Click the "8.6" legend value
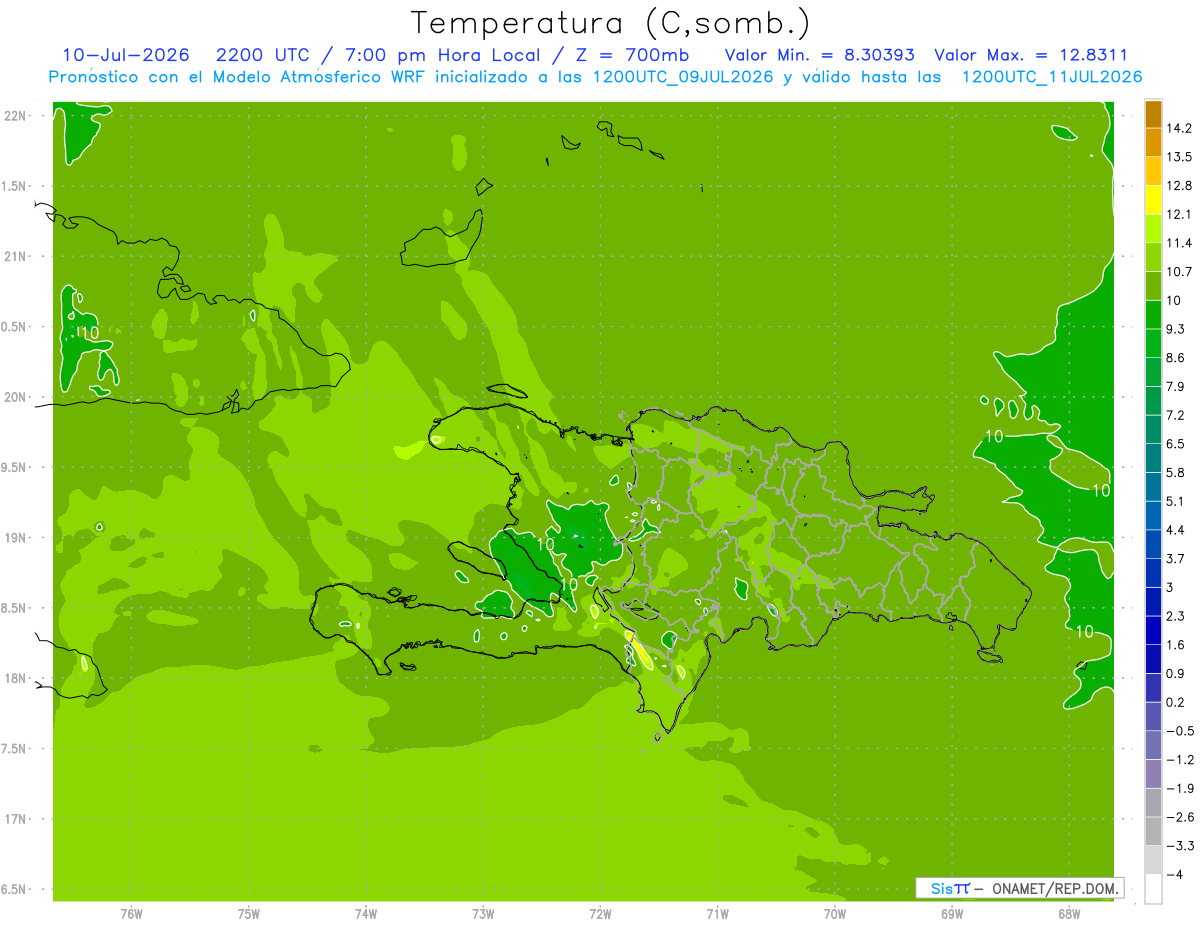This screenshot has height=927, width=1200. [x=1176, y=357]
